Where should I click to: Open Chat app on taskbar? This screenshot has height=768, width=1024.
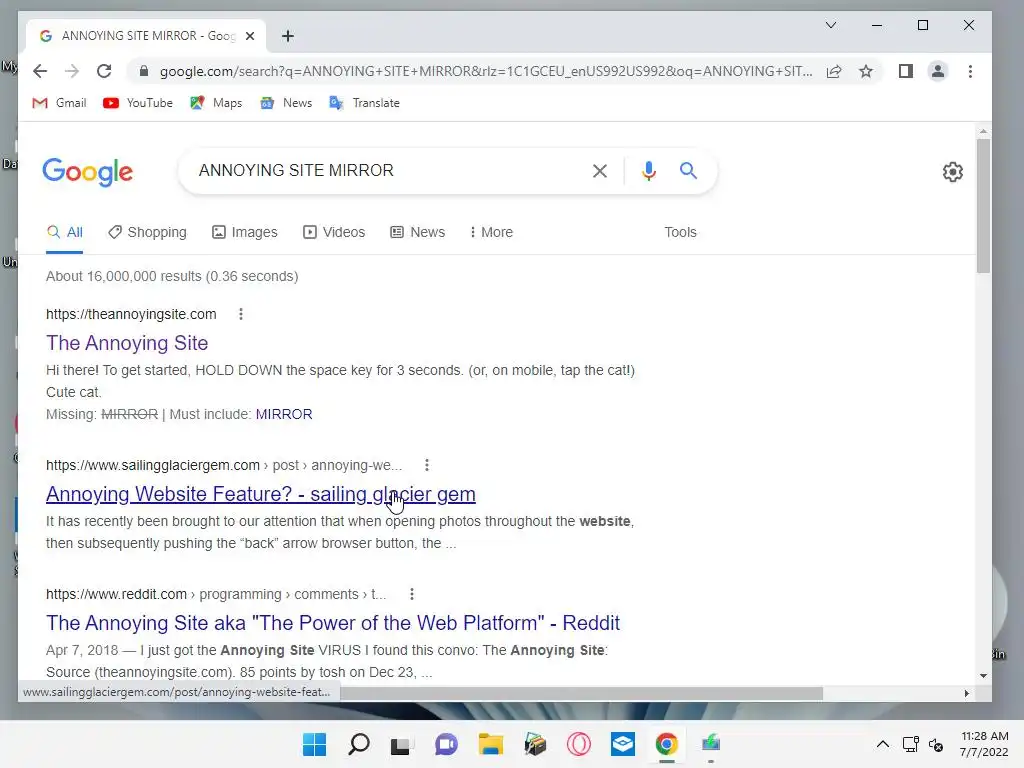point(446,744)
